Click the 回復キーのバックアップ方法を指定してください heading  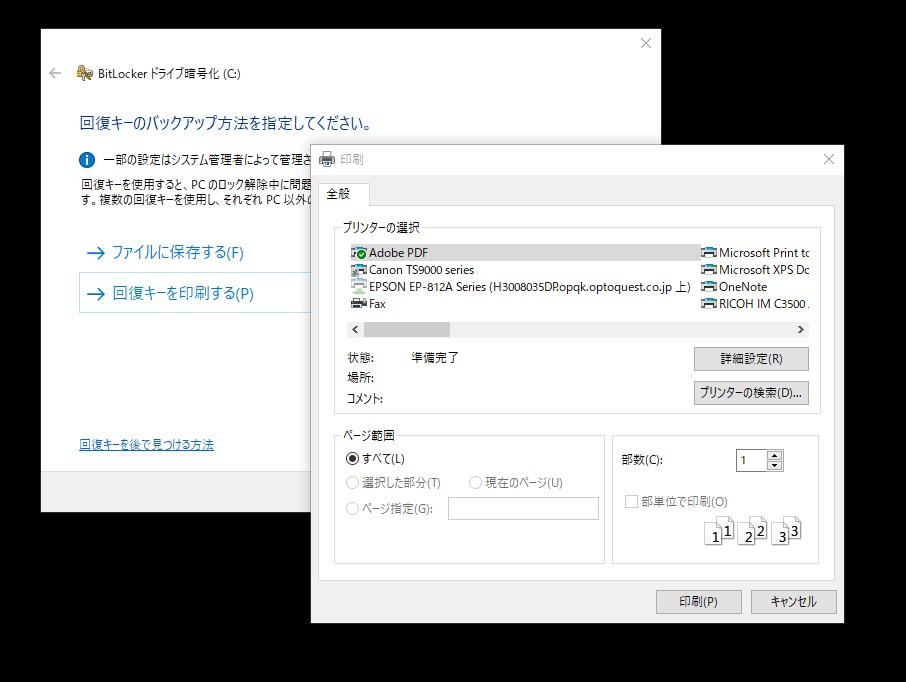225,123
